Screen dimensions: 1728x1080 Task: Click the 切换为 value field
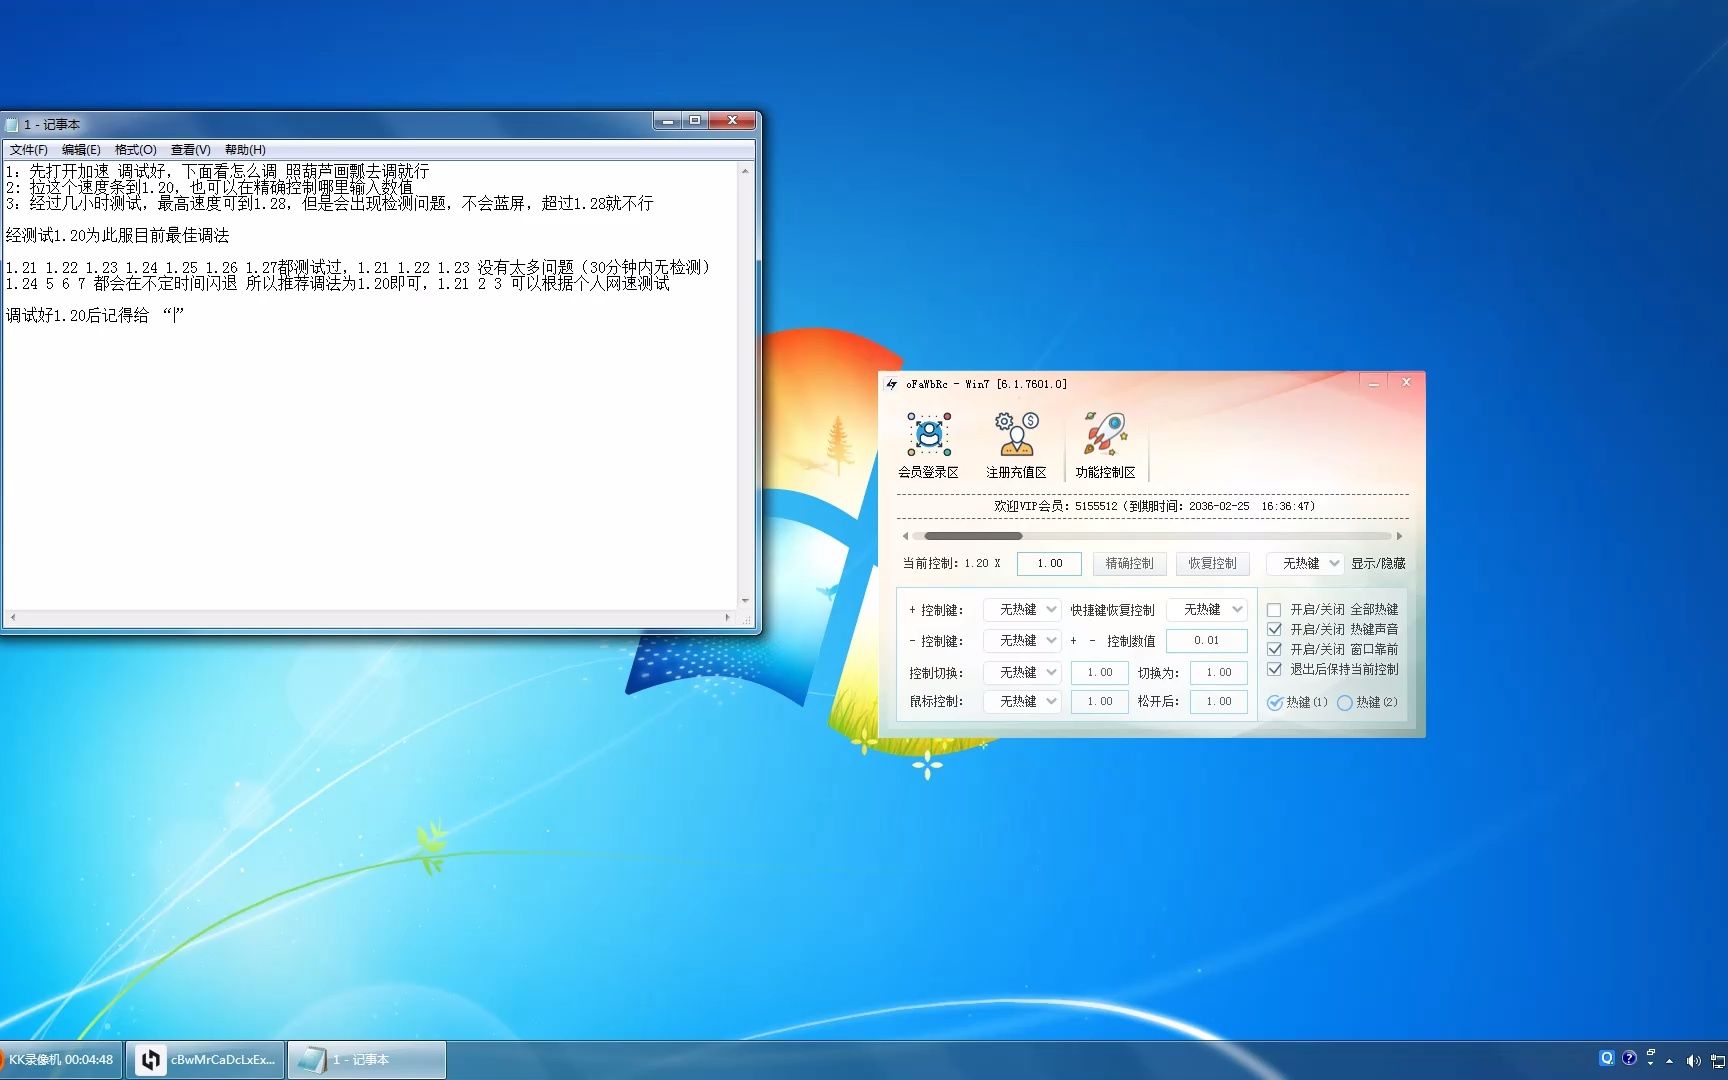(x=1219, y=673)
